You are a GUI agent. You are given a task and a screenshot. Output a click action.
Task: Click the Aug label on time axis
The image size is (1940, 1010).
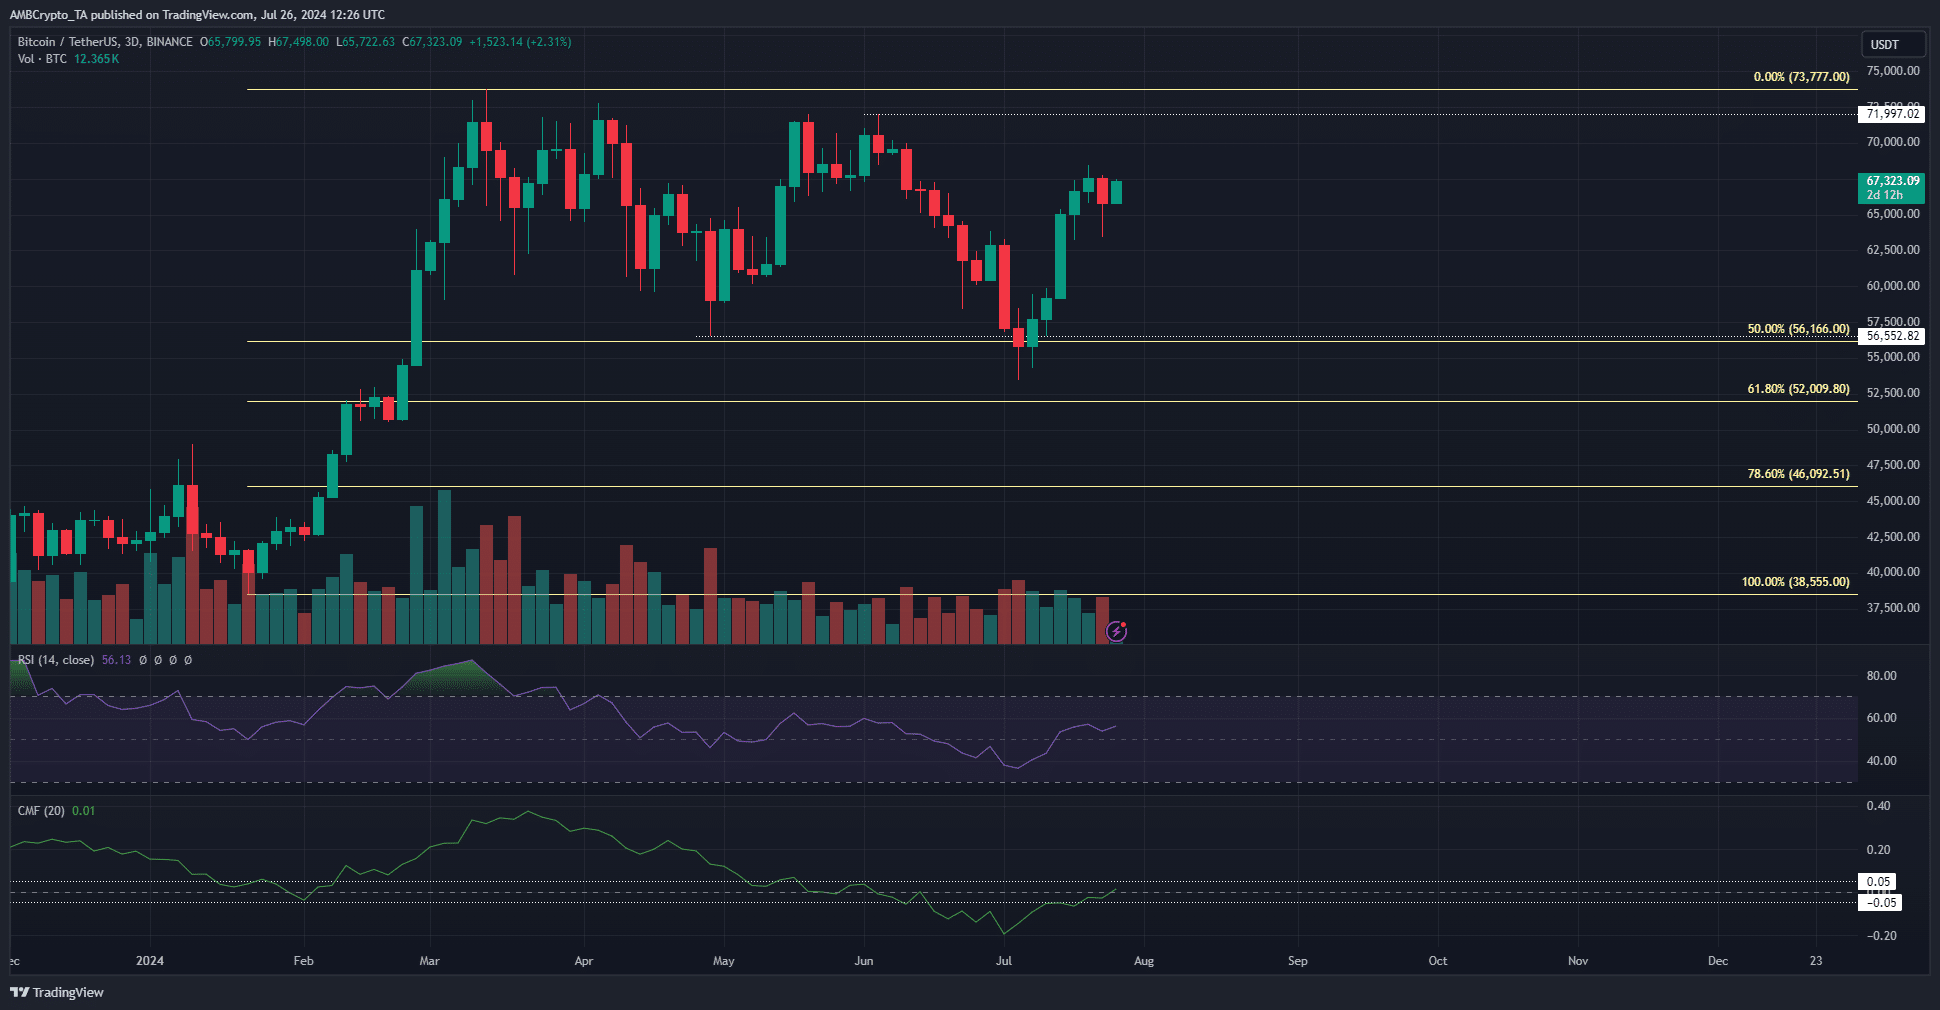[x=1144, y=961]
